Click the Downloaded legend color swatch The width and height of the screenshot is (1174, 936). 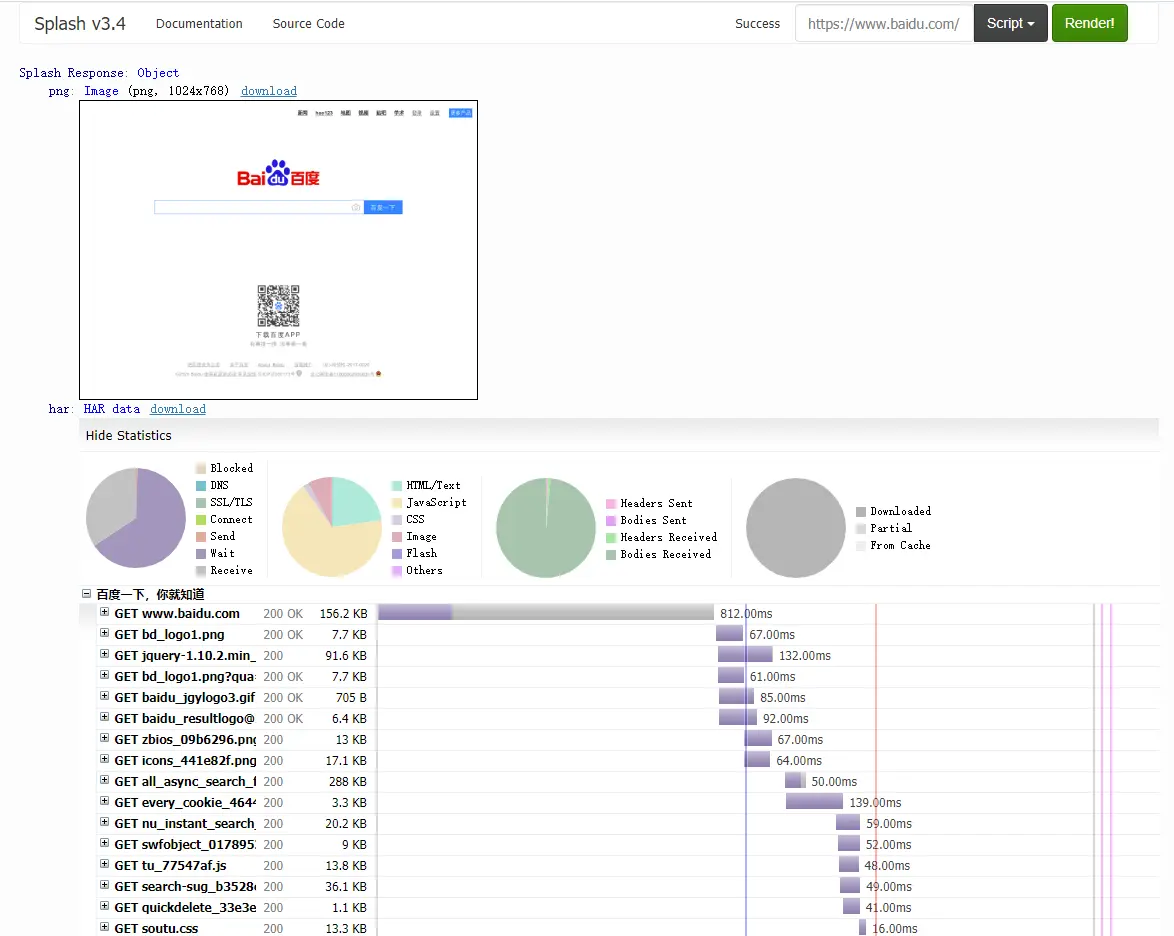(861, 511)
